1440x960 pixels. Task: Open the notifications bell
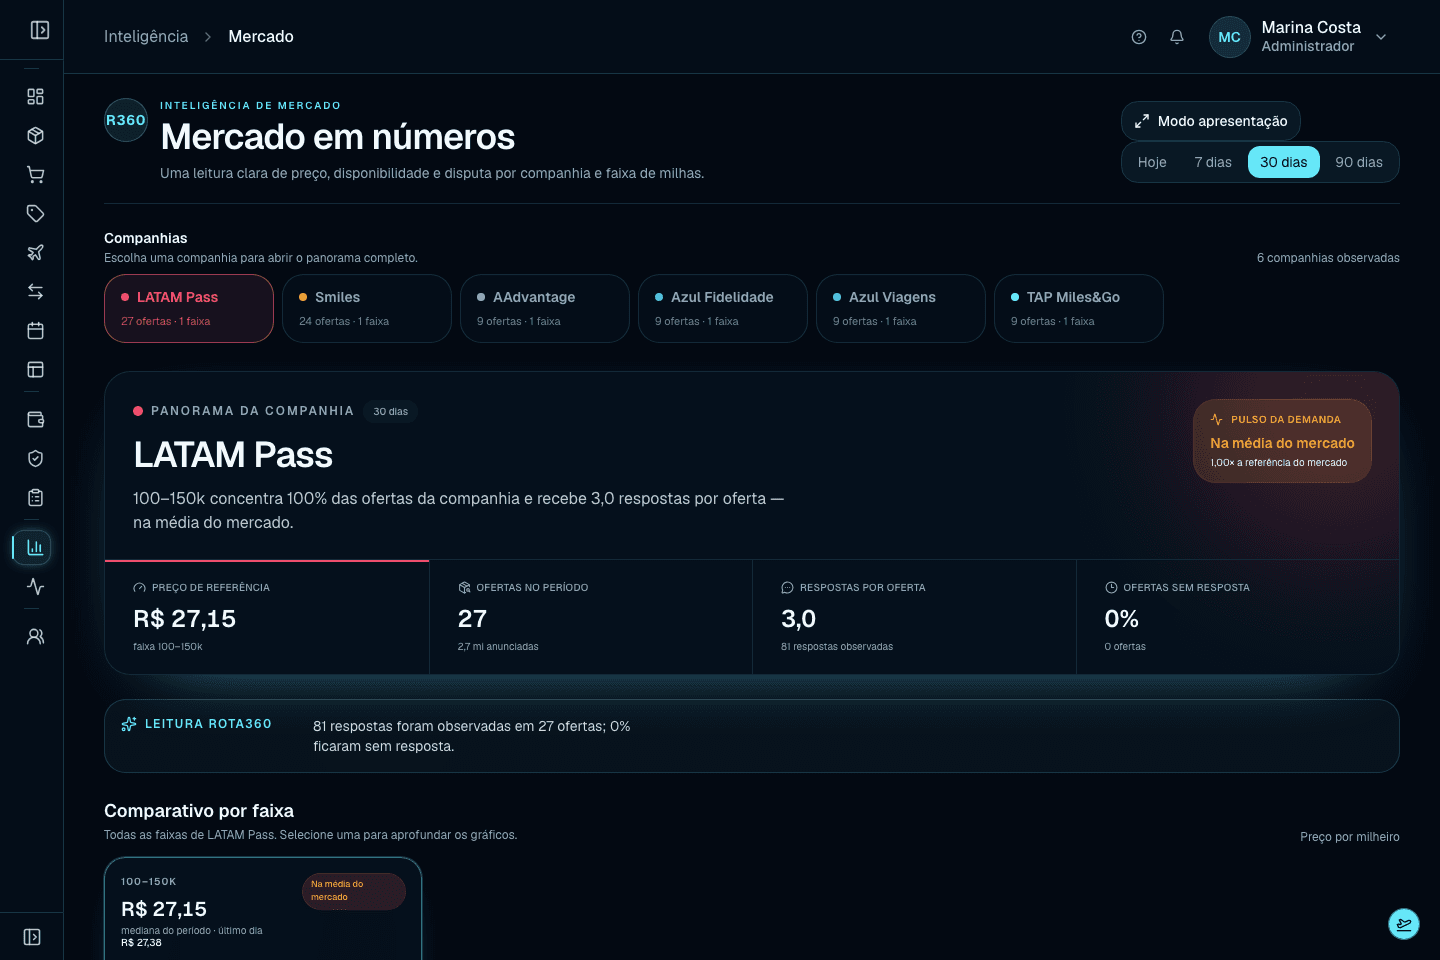click(1177, 37)
